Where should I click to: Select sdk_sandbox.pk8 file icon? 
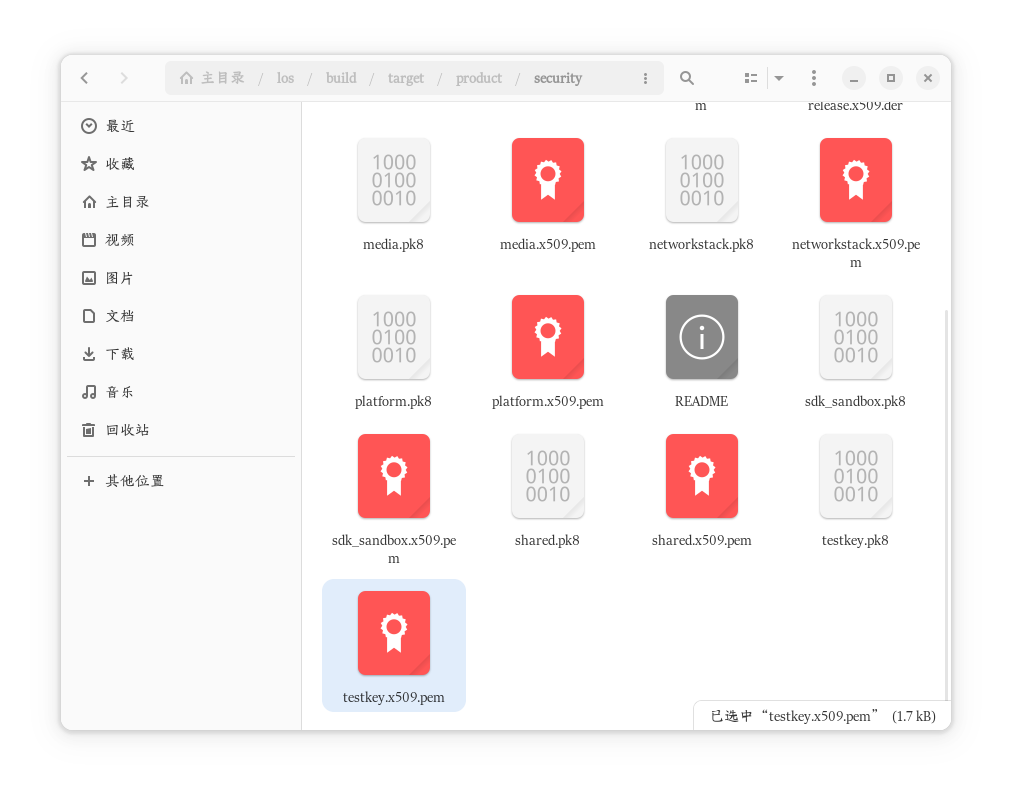point(856,337)
